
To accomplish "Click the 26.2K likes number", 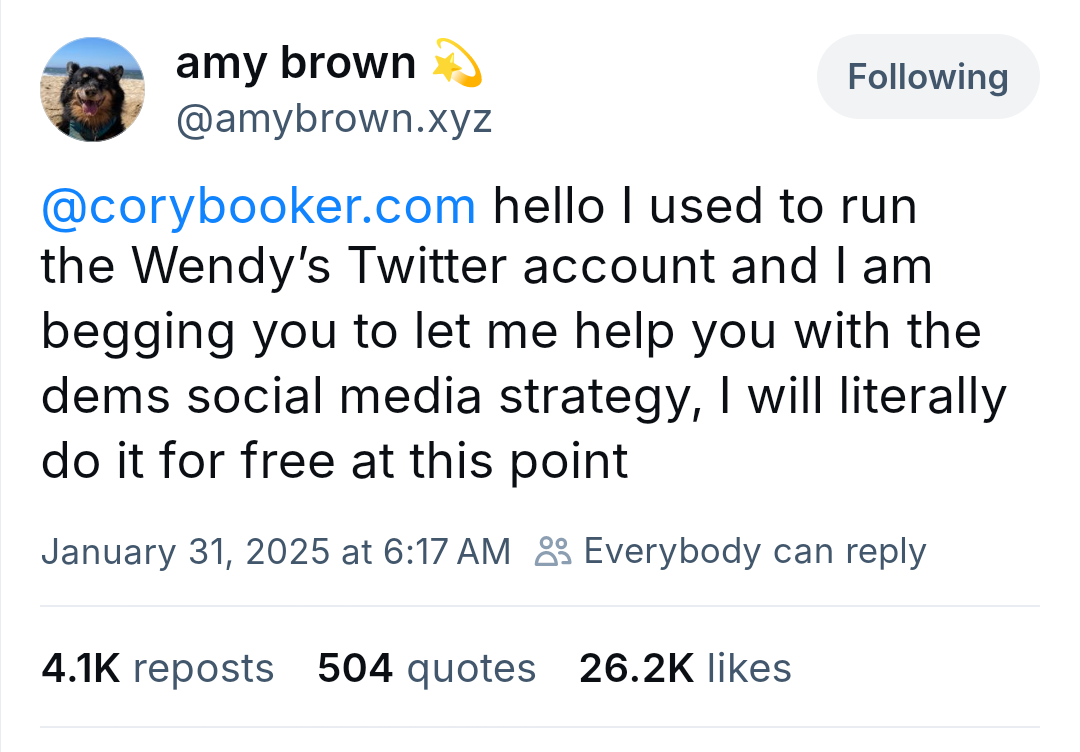I will click(x=636, y=668).
